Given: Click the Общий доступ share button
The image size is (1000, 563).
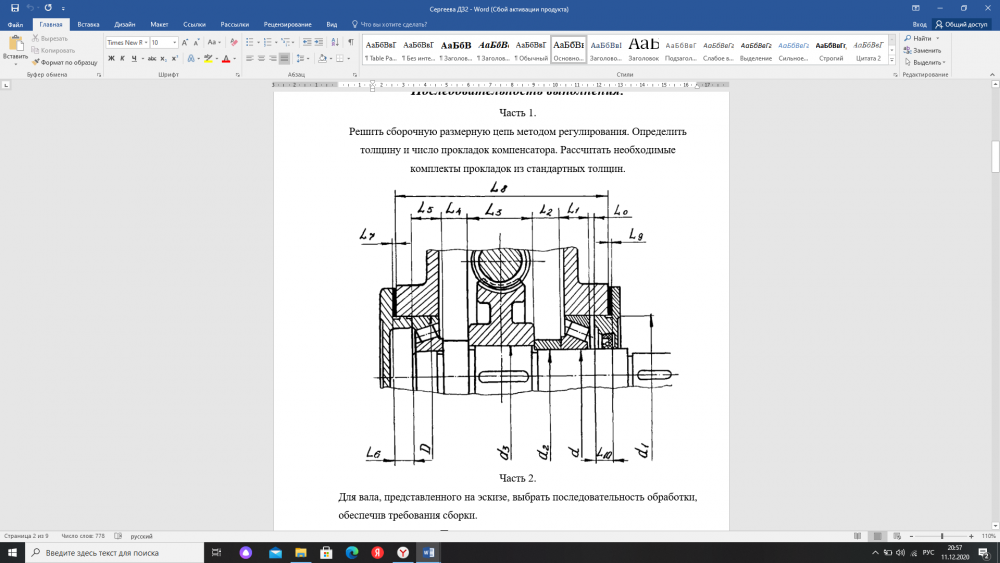Looking at the screenshot, I should click(x=962, y=24).
